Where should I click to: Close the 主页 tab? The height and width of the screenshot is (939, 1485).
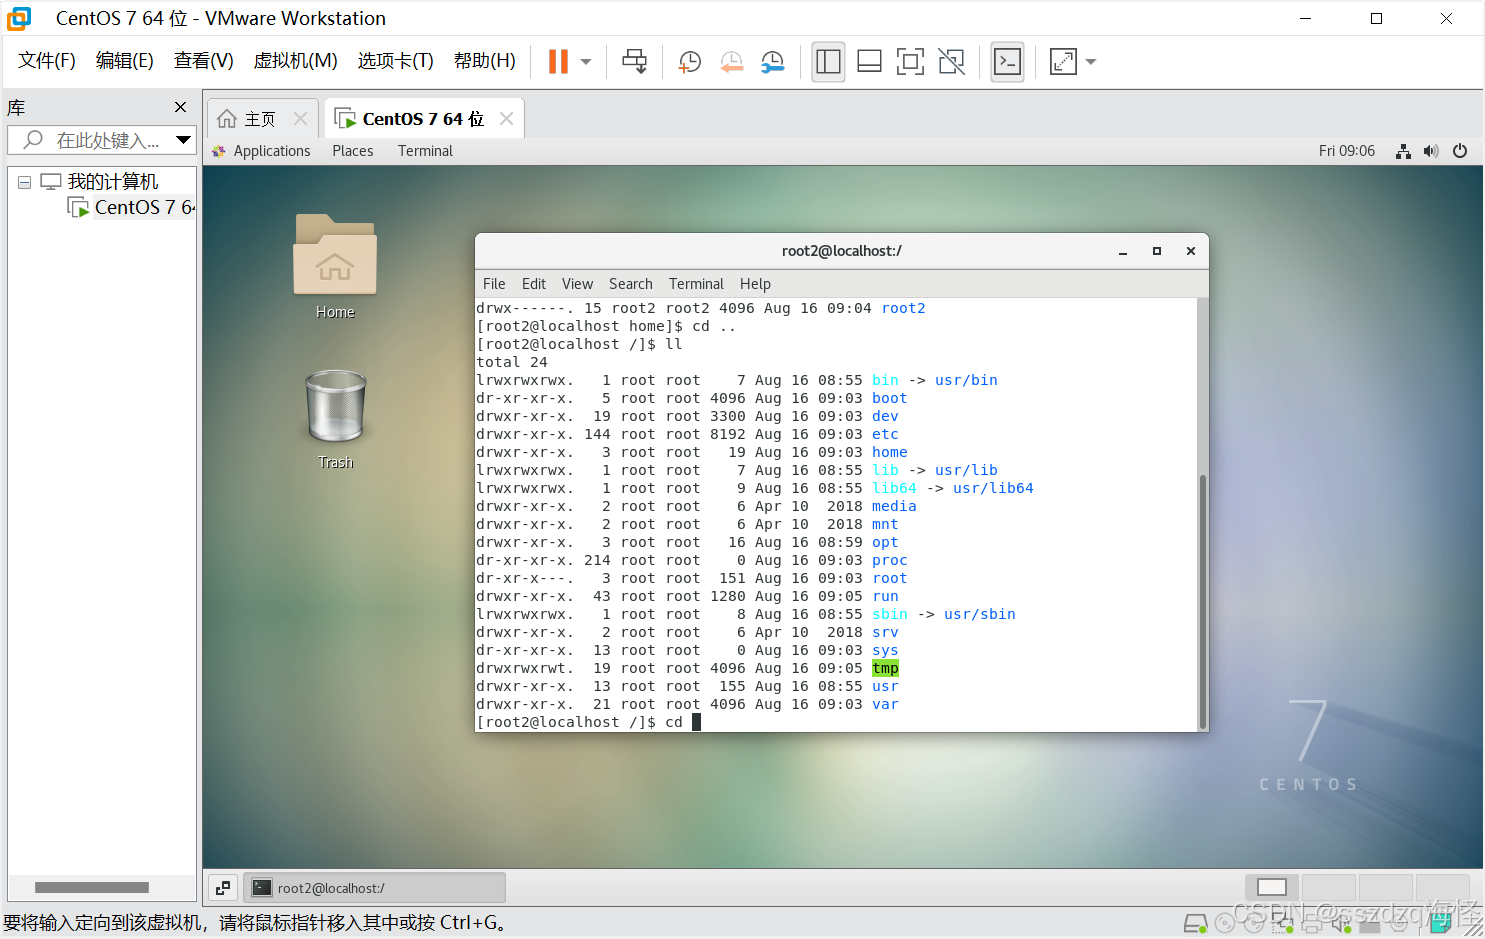300,119
